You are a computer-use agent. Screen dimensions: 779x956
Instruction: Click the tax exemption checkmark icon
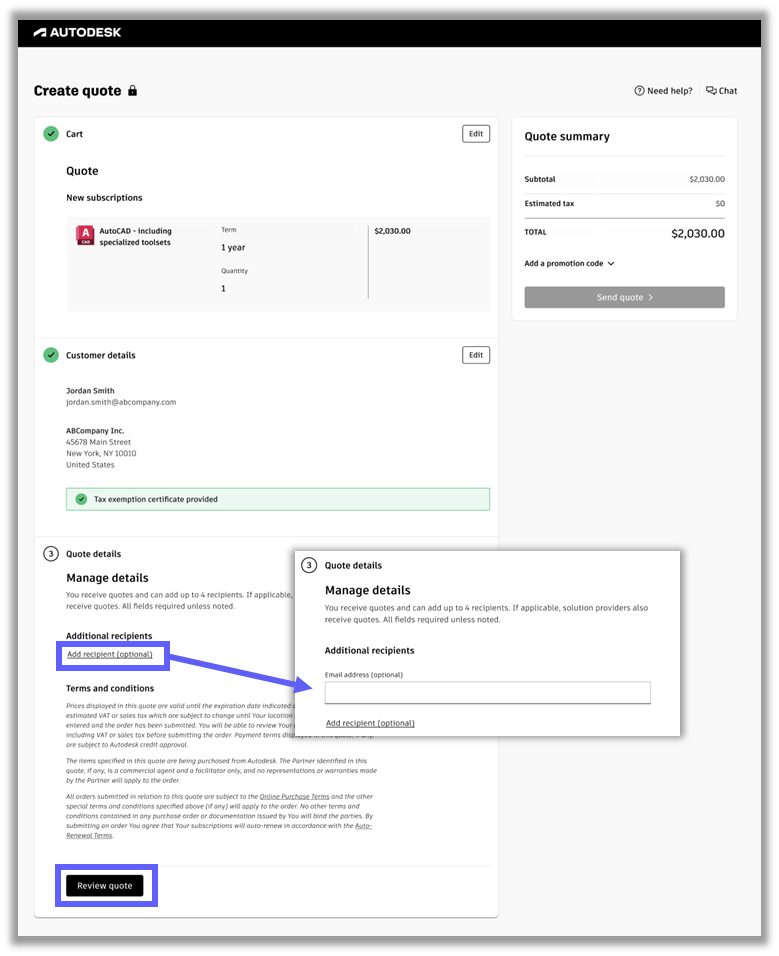(81, 499)
